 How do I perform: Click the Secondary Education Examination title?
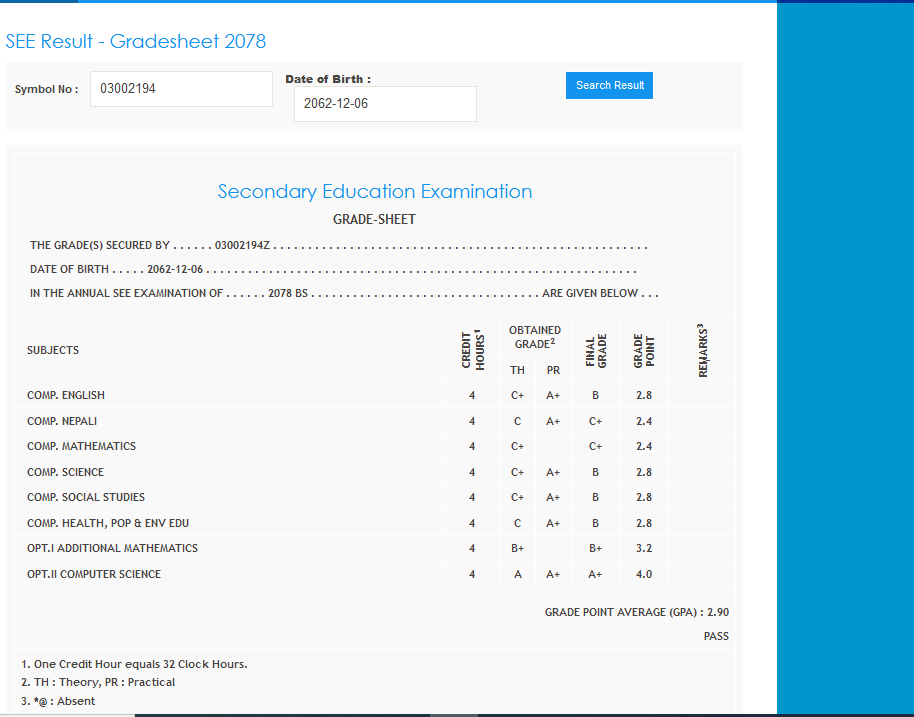[374, 192]
